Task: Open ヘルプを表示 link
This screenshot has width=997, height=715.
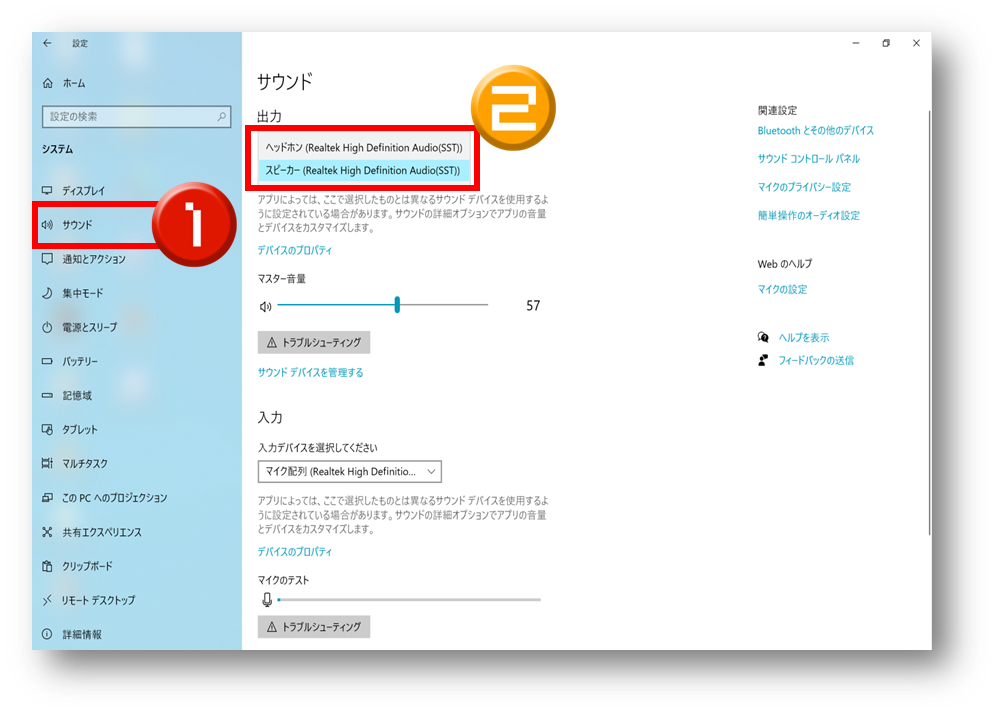Action: pyautogui.click(x=804, y=337)
